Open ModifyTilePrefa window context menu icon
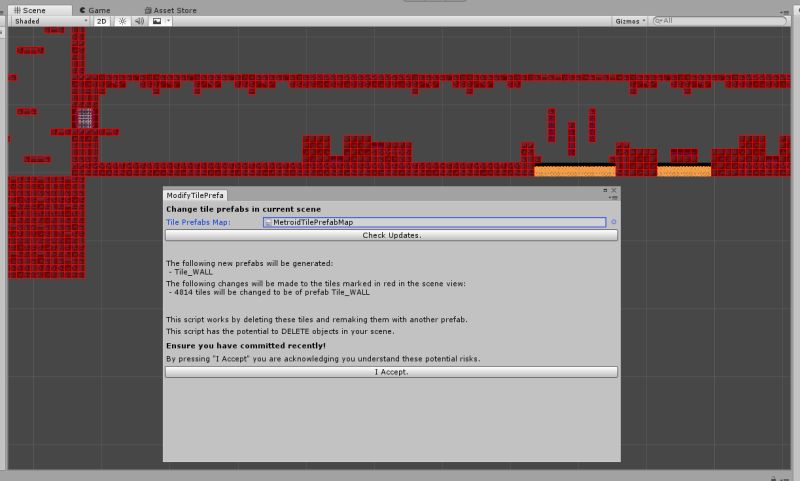800x481 pixels. coord(613,197)
